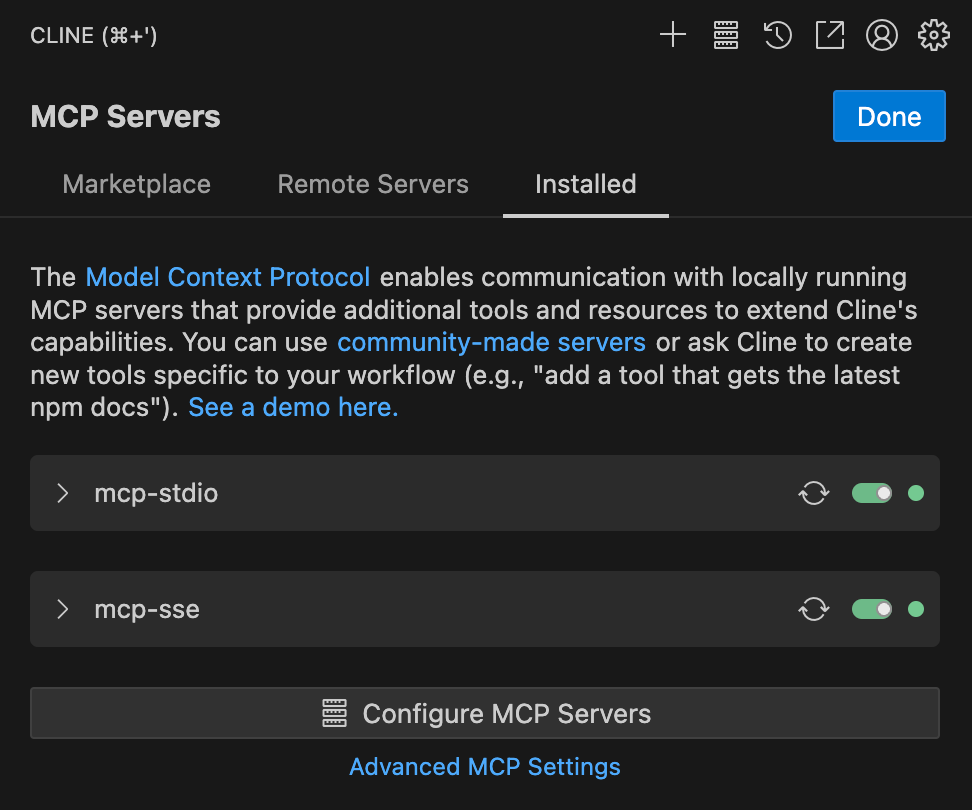
Task: Disable the mcp-stdio server toggle
Action: 872,493
